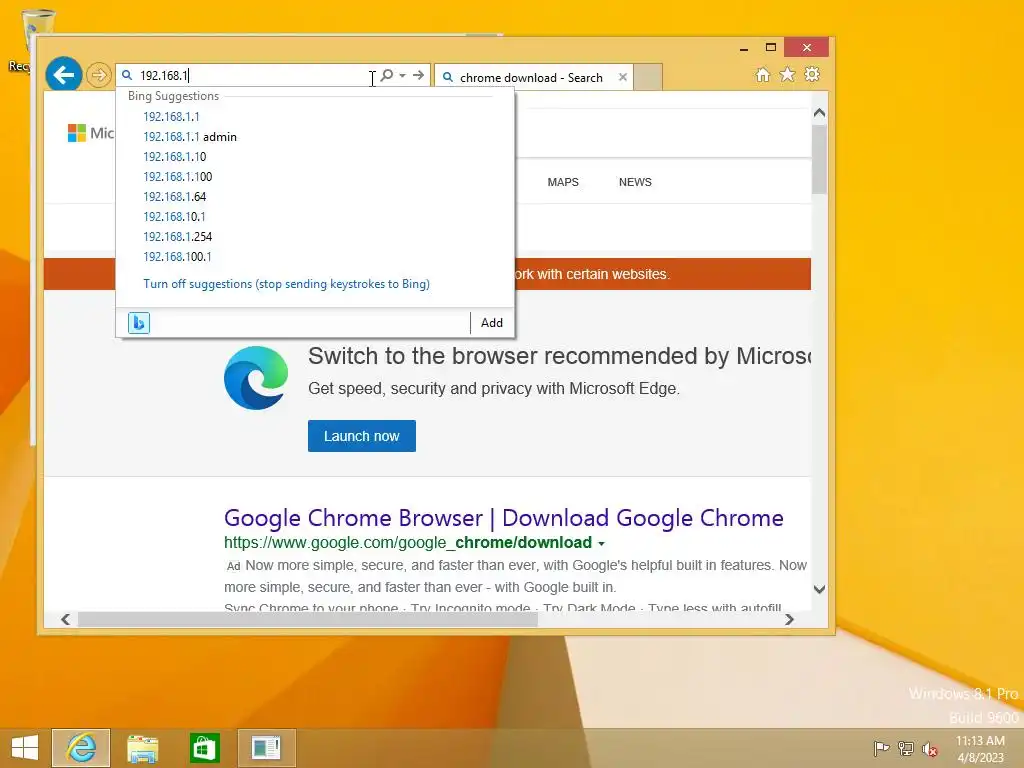Choose suggestion 192.168.1.1
Screen dimensions: 1024x768
coord(171,116)
